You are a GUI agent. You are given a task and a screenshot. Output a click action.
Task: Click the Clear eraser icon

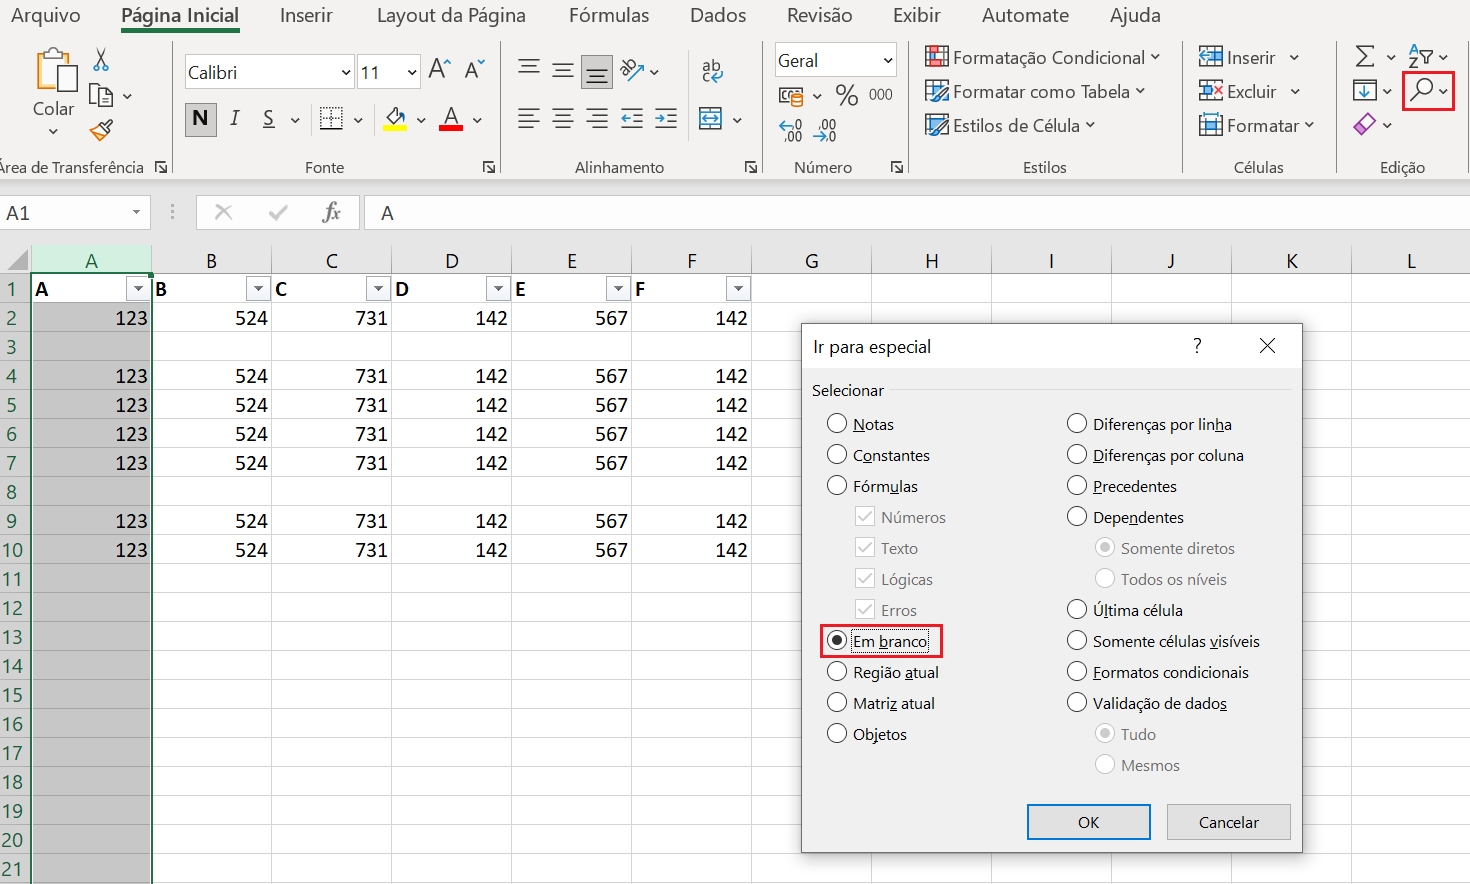pos(1365,125)
